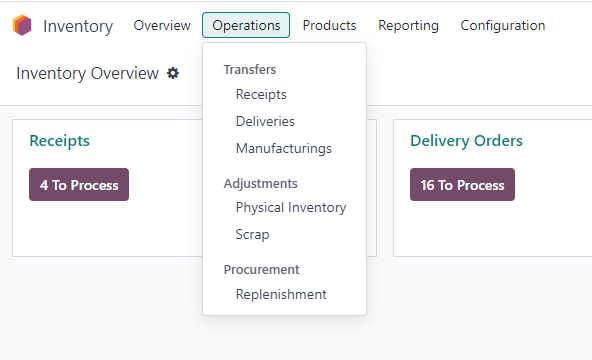The image size is (592, 360).
Task: Click the 4 To Process button
Action: [79, 185]
